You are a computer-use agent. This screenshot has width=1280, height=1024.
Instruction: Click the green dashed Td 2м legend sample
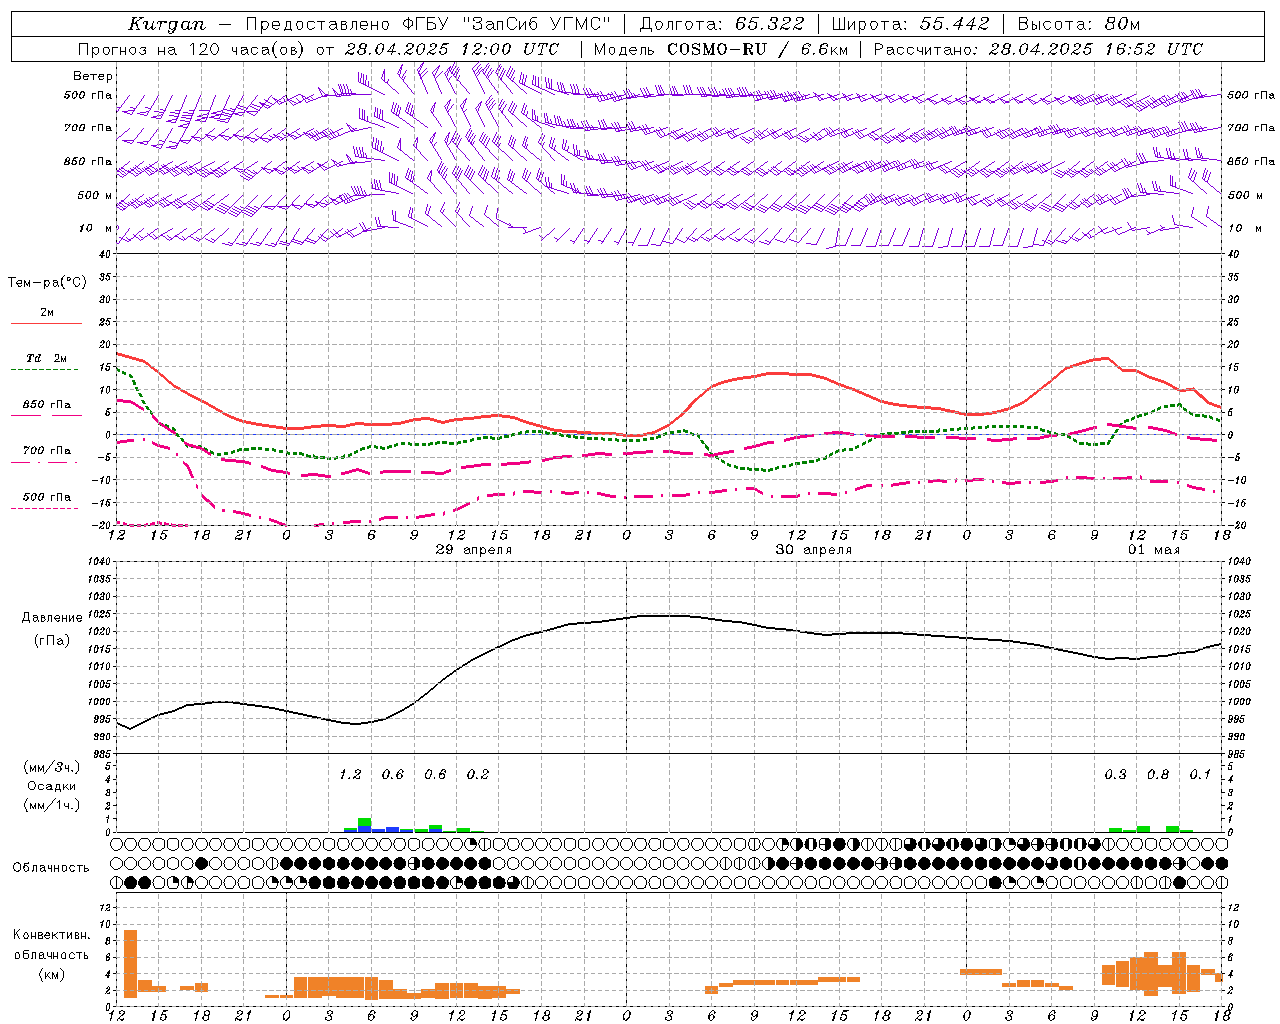(44, 370)
